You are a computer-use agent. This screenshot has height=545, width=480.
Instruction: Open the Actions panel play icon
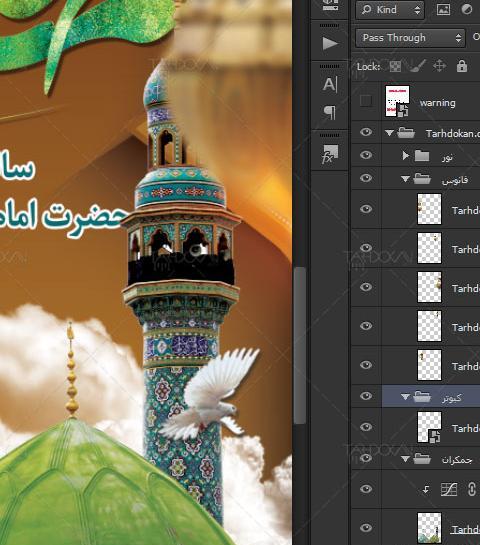(x=330, y=43)
